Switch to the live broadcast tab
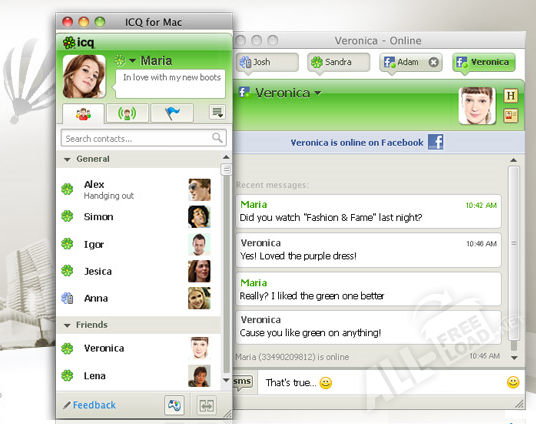Image resolution: width=536 pixels, height=424 pixels. pos(127,113)
